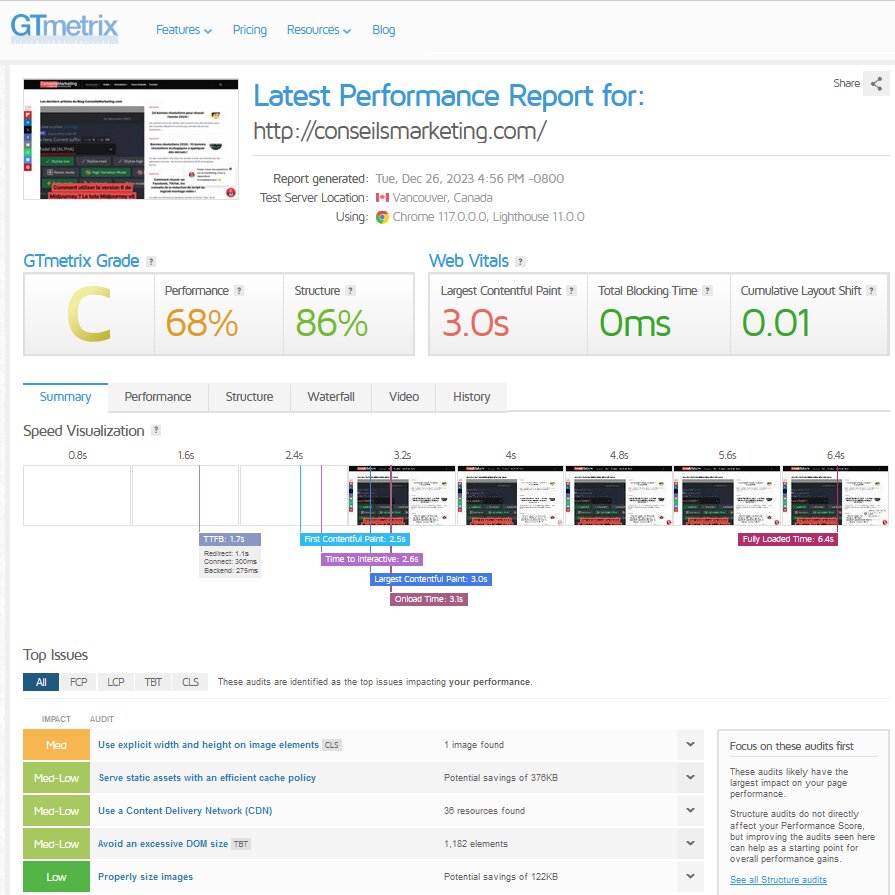
Task: Filter top issues by LCP
Action: [116, 682]
